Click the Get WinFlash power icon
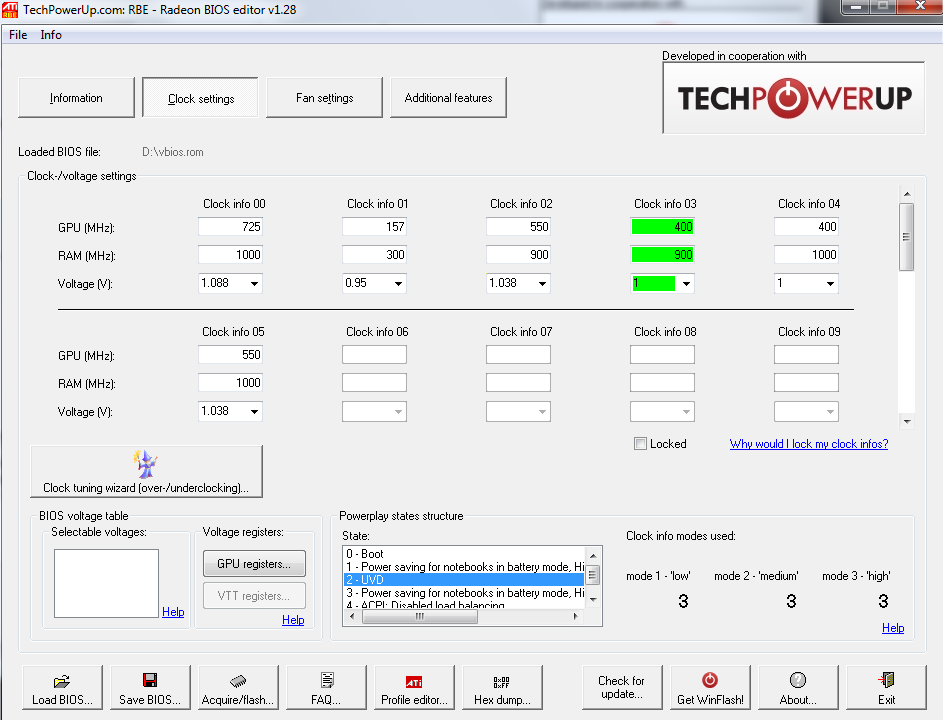This screenshot has height=720, width=943. tap(710, 680)
